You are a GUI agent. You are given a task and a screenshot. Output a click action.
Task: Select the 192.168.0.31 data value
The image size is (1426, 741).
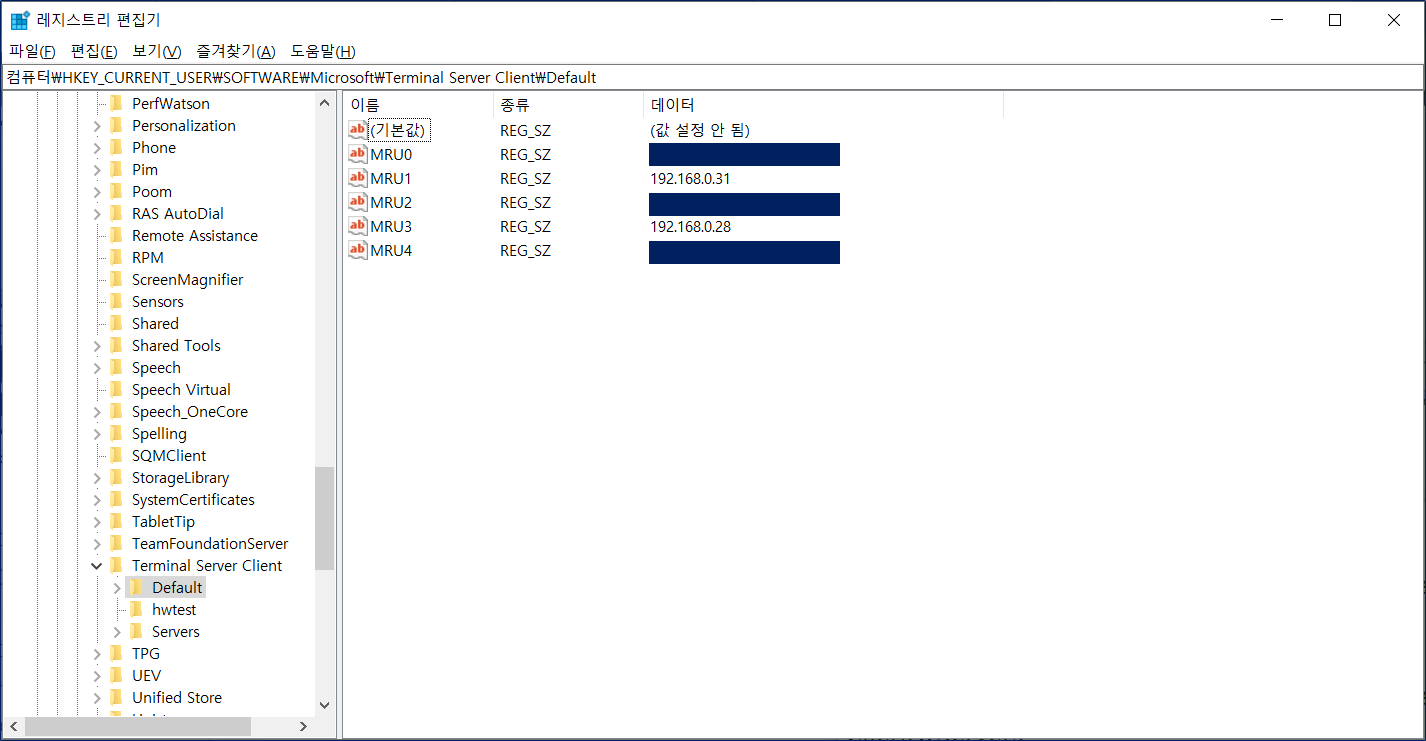(x=690, y=178)
